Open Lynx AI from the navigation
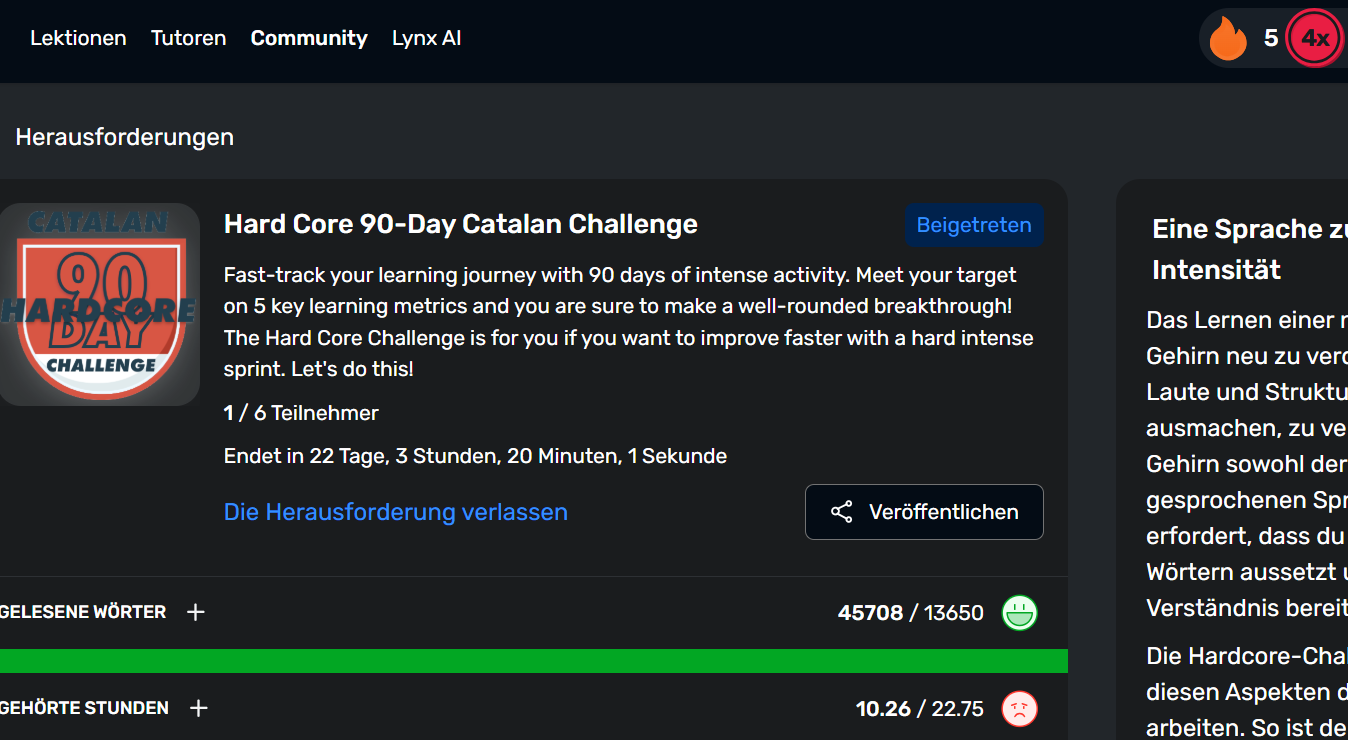Screen dimensions: 1348x740 coord(426,38)
